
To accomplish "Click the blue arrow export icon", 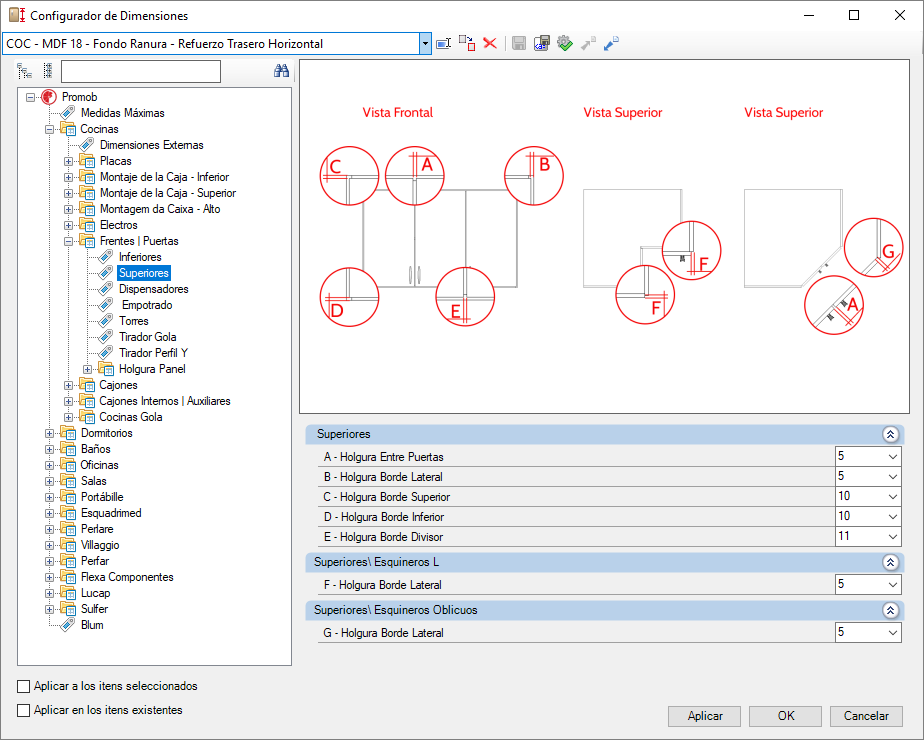I will 611,44.
